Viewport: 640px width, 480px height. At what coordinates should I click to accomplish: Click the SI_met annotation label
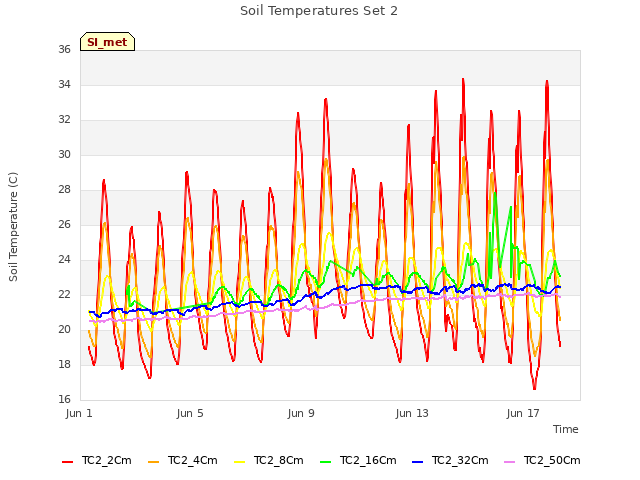pos(107,42)
